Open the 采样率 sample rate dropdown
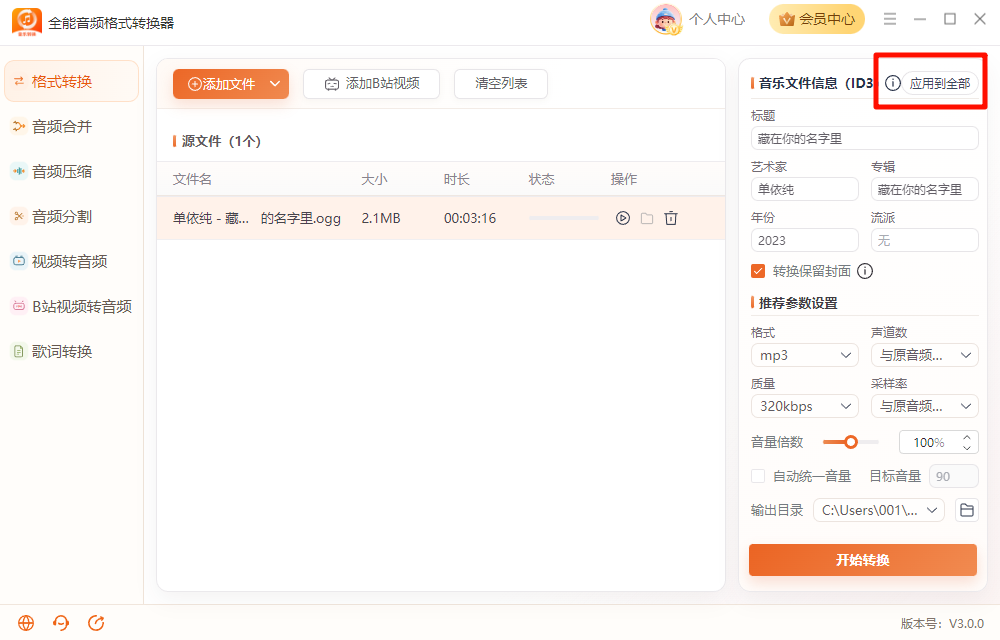 [x=924, y=406]
